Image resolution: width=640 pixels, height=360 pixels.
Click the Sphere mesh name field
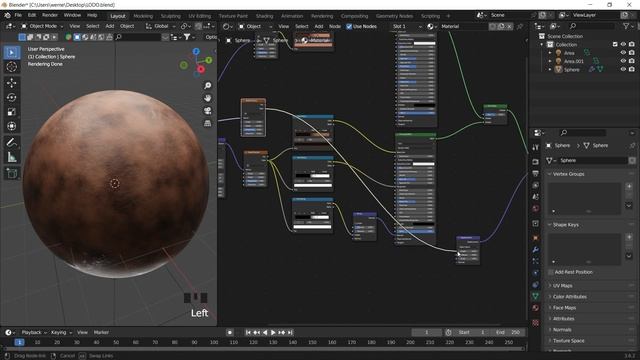click(x=591, y=160)
